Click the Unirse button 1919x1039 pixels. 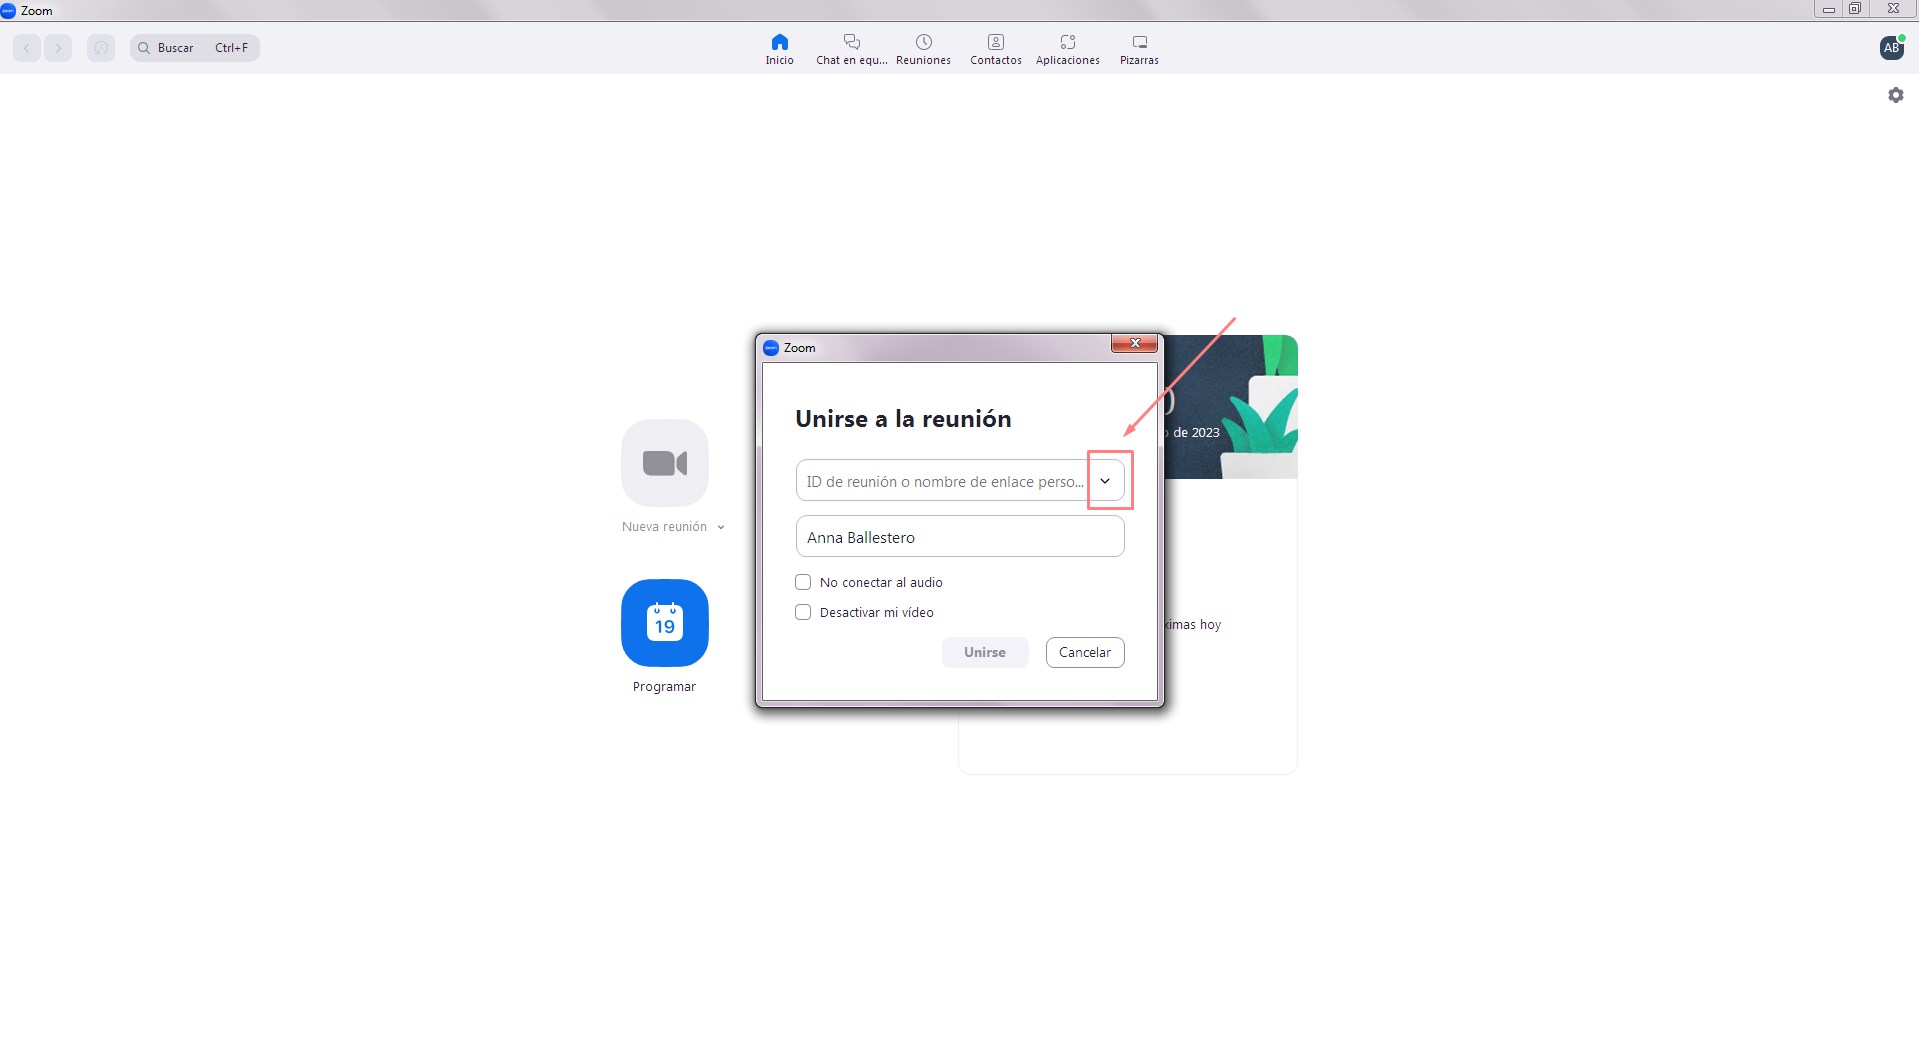pyautogui.click(x=985, y=652)
